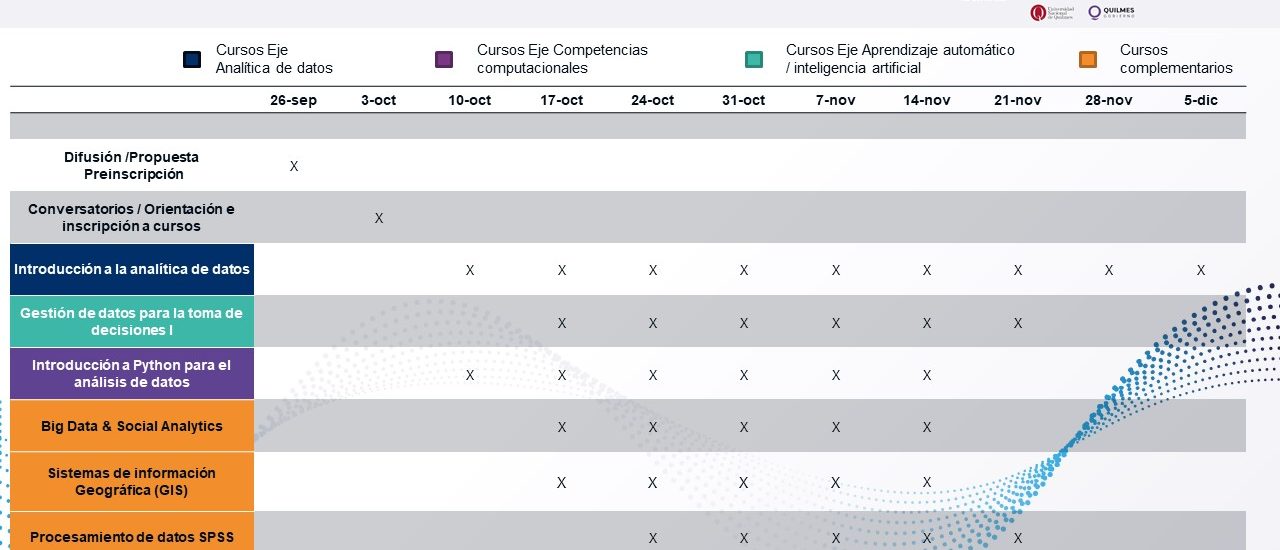Select the purple Competencias computacionales legend square

point(444,59)
